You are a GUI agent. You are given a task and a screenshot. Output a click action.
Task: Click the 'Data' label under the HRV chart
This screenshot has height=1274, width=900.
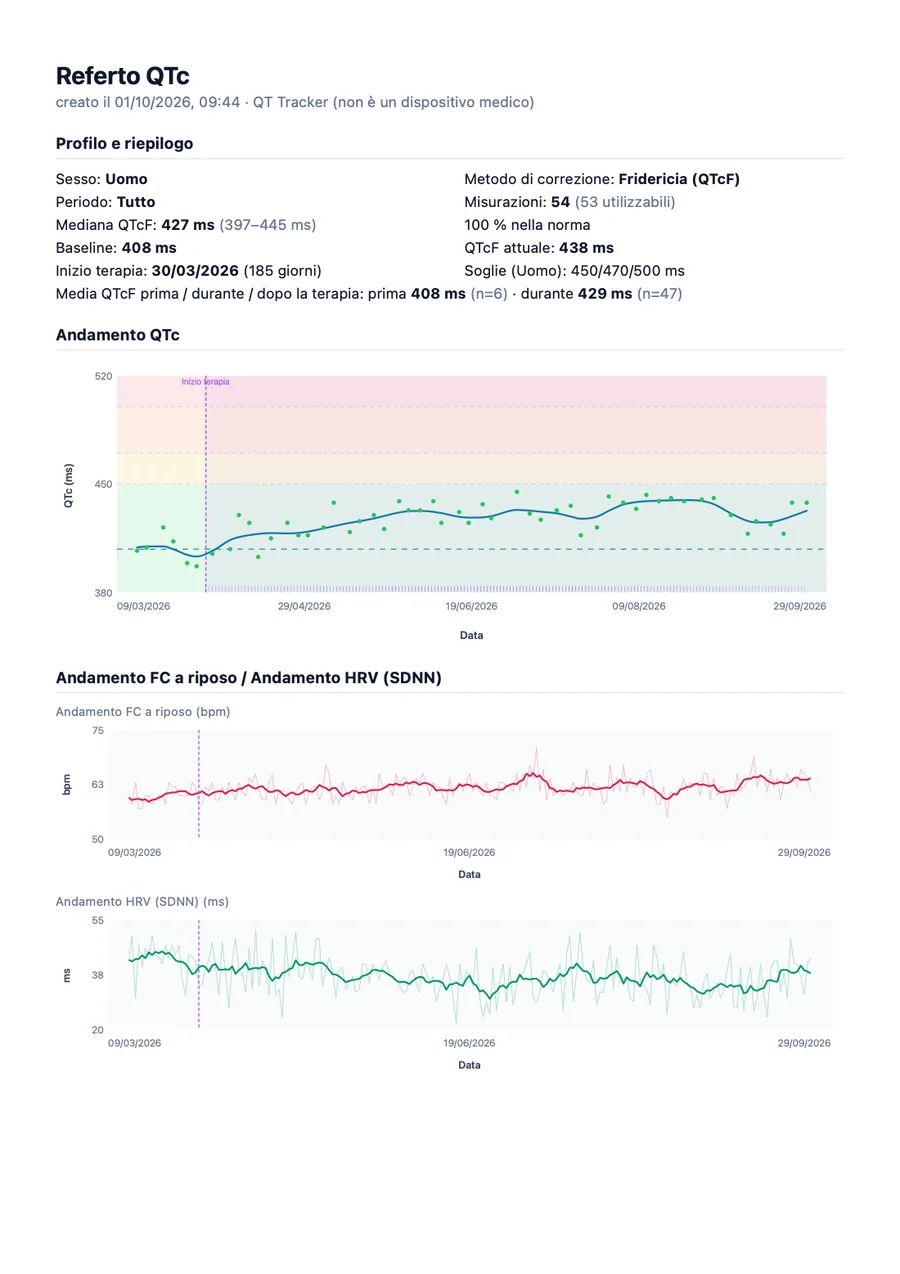point(470,1065)
